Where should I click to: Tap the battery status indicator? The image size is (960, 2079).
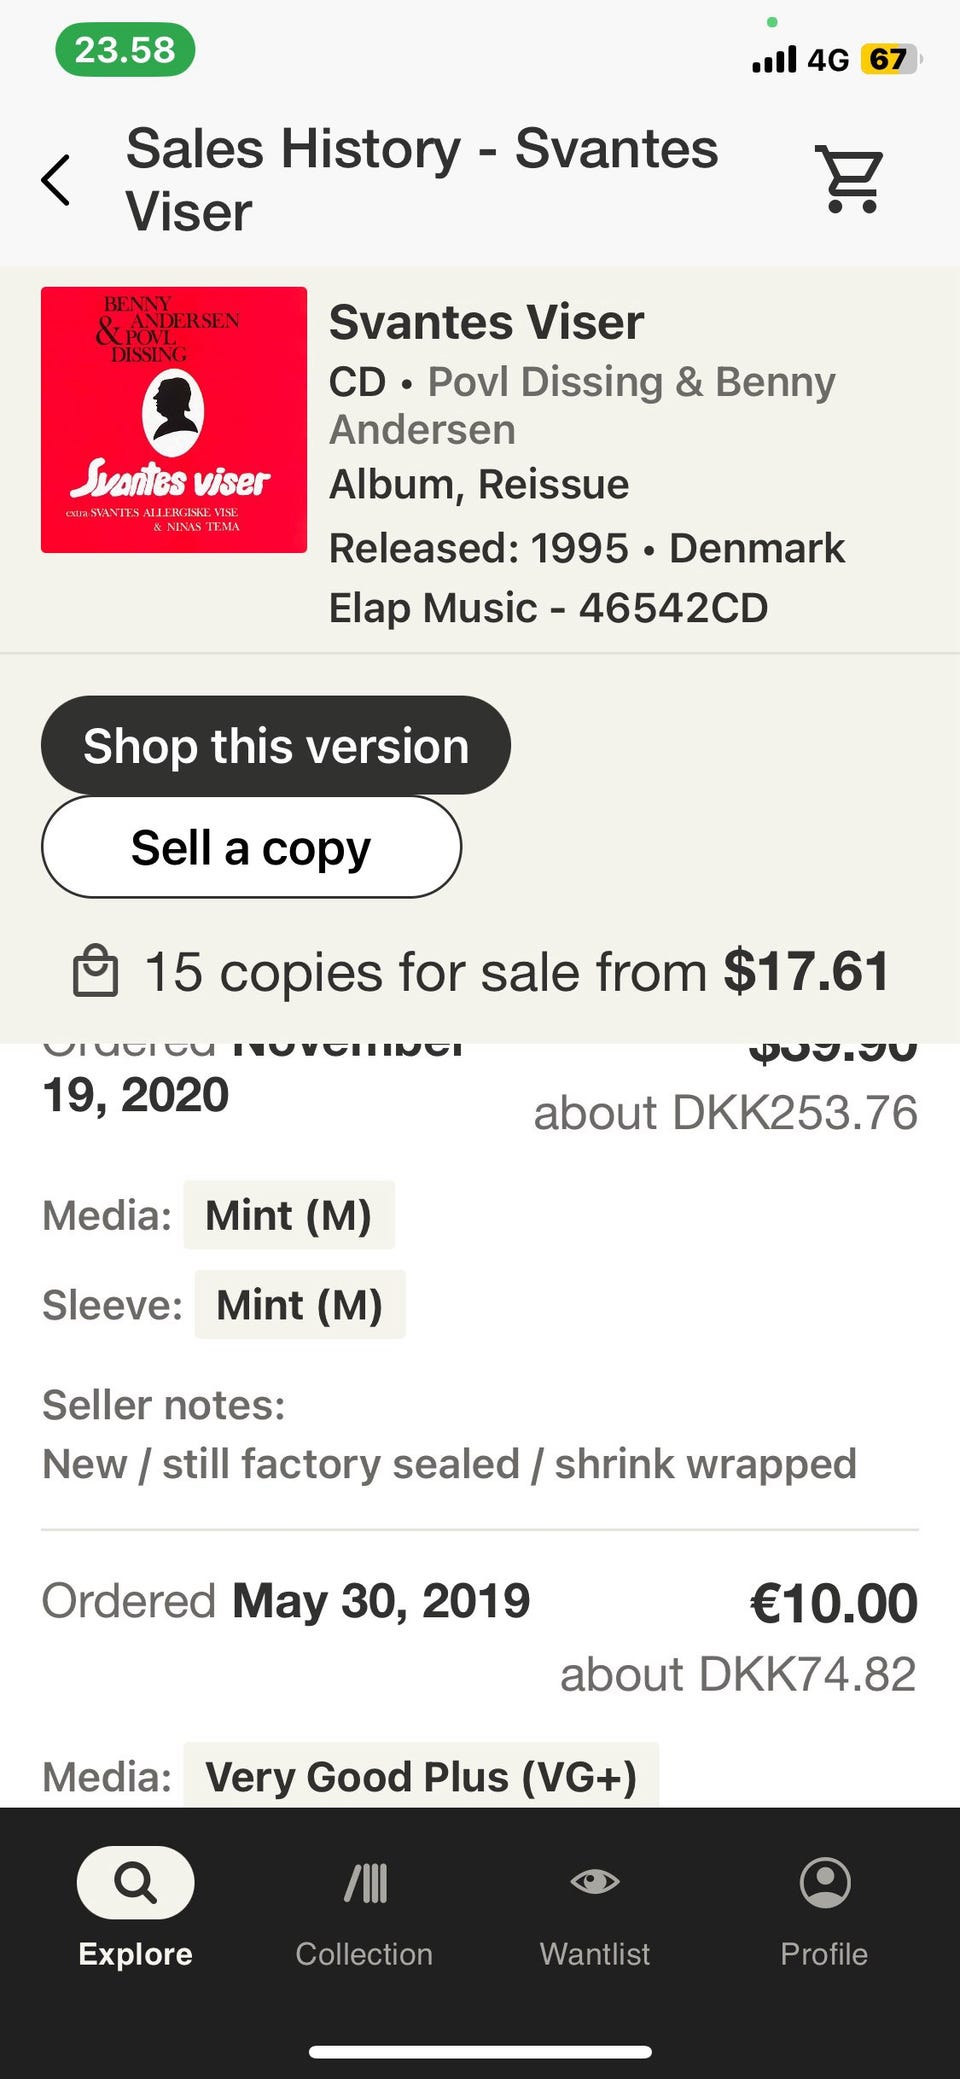click(x=890, y=60)
